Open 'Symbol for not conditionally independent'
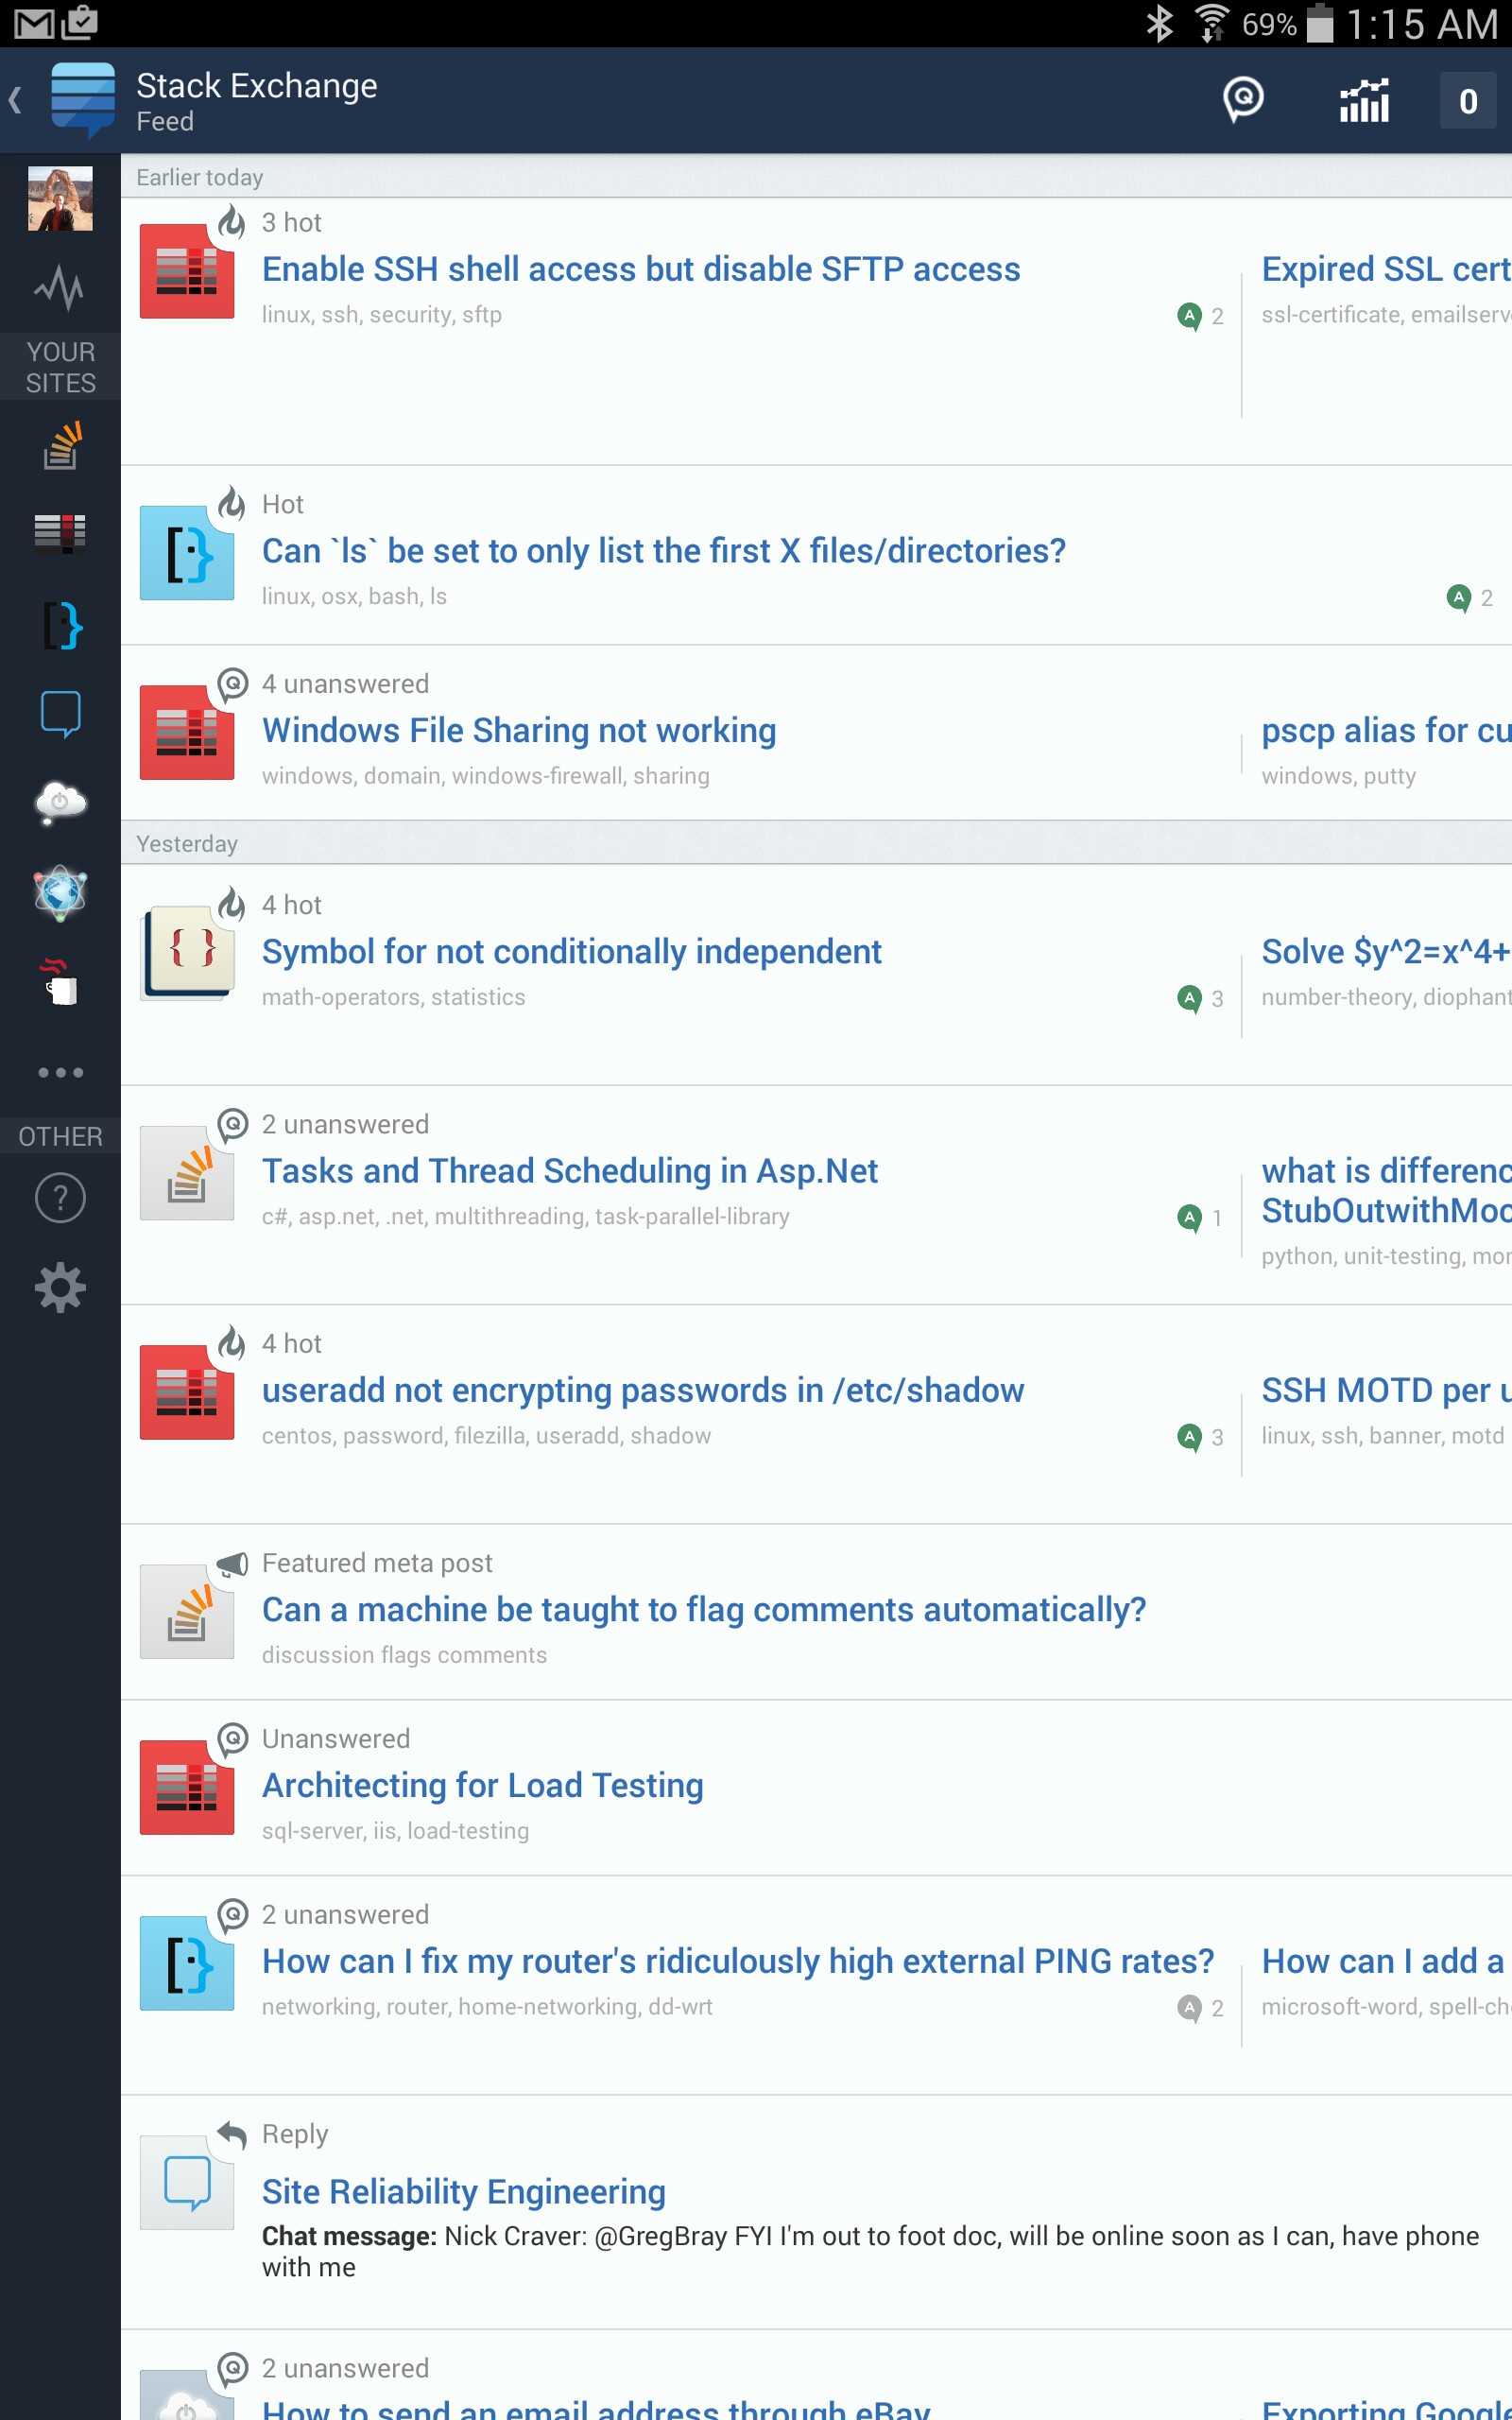 (572, 952)
